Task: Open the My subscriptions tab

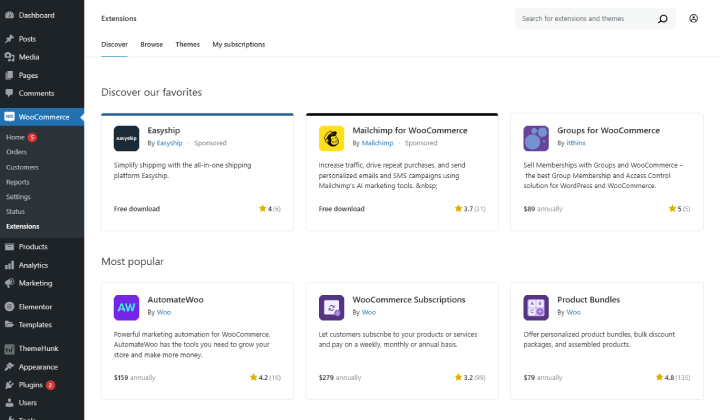Action: pyautogui.click(x=238, y=45)
